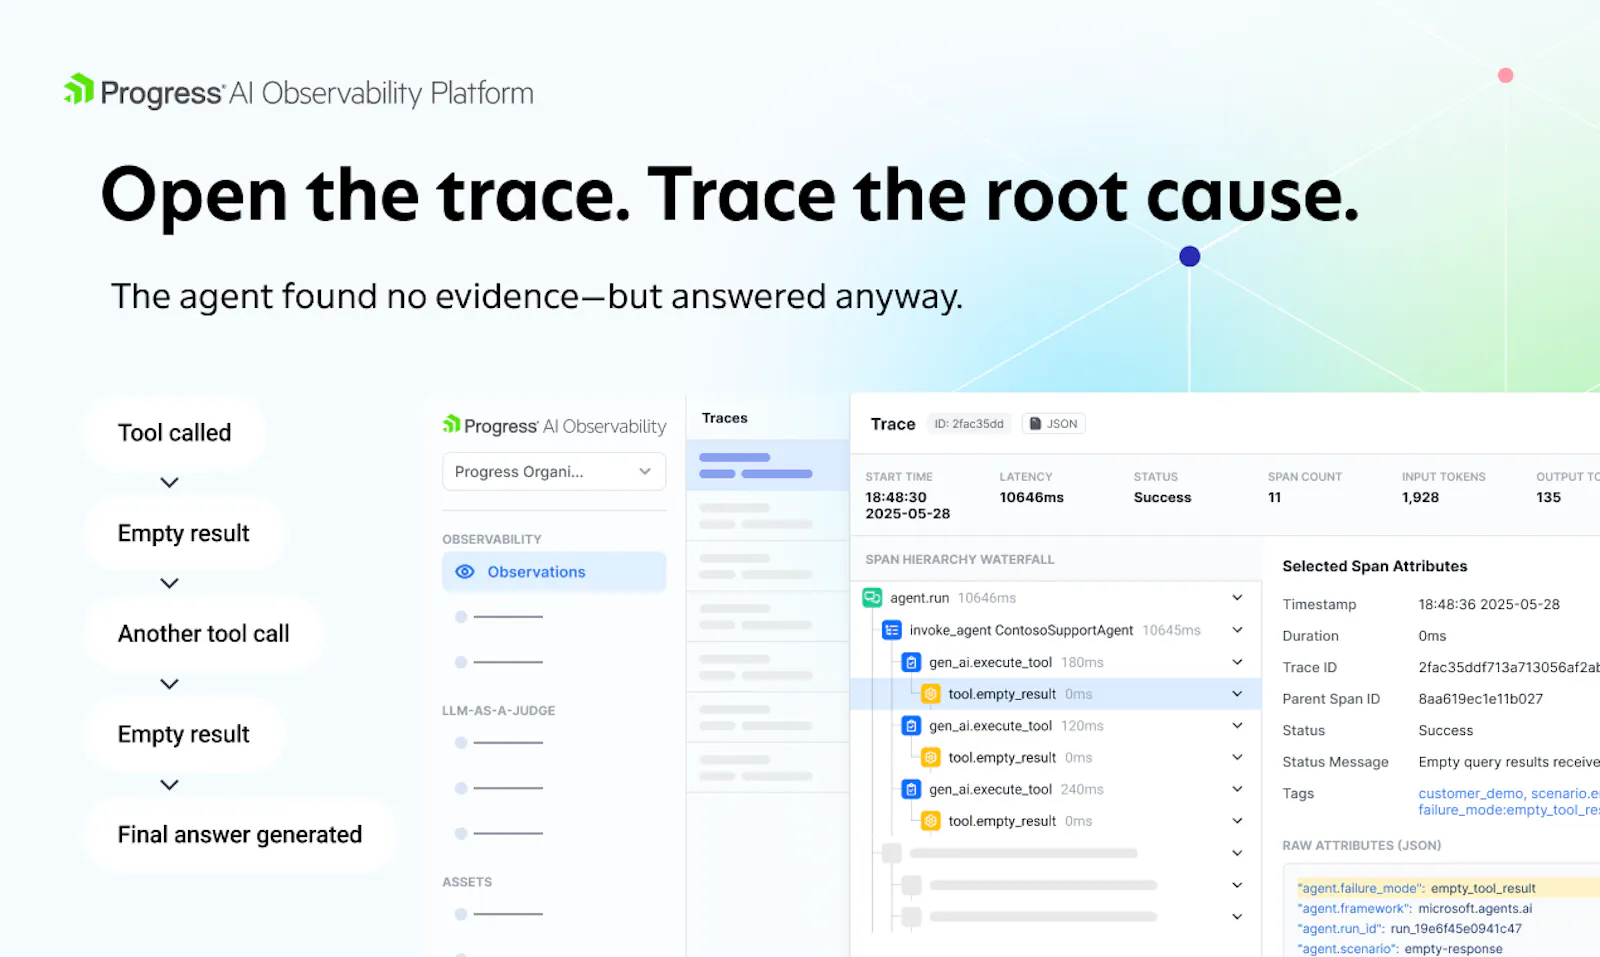Click the input tokens value 1,928

1421,497
